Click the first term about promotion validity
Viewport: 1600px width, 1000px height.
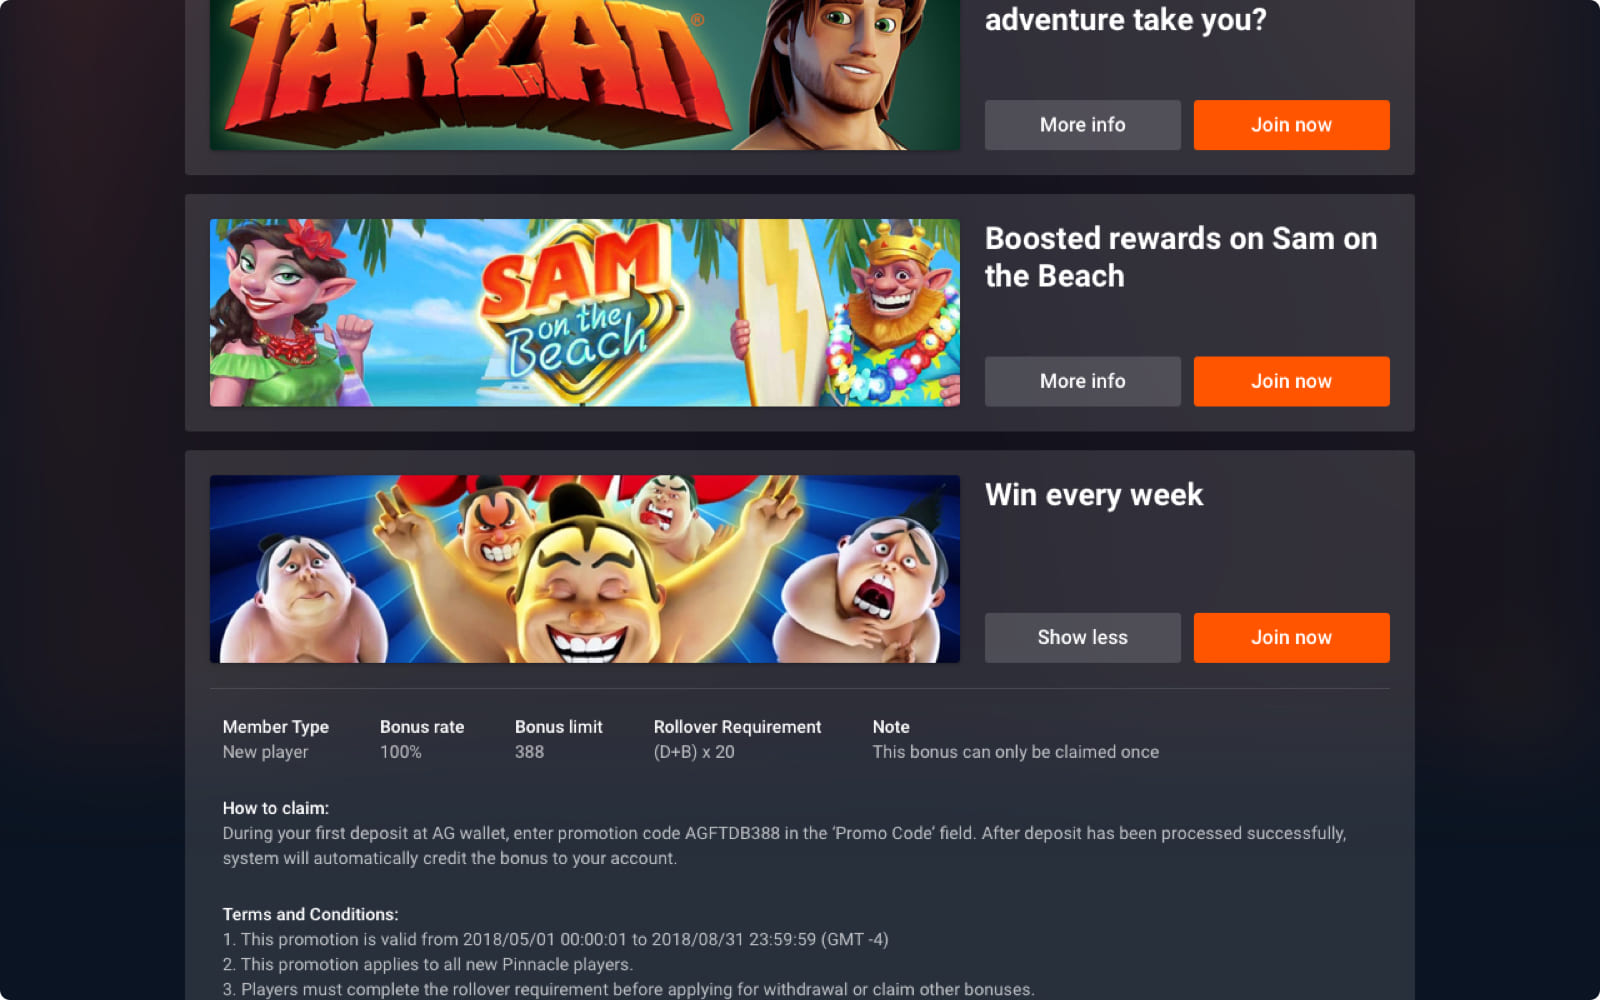pyautogui.click(x=555, y=939)
